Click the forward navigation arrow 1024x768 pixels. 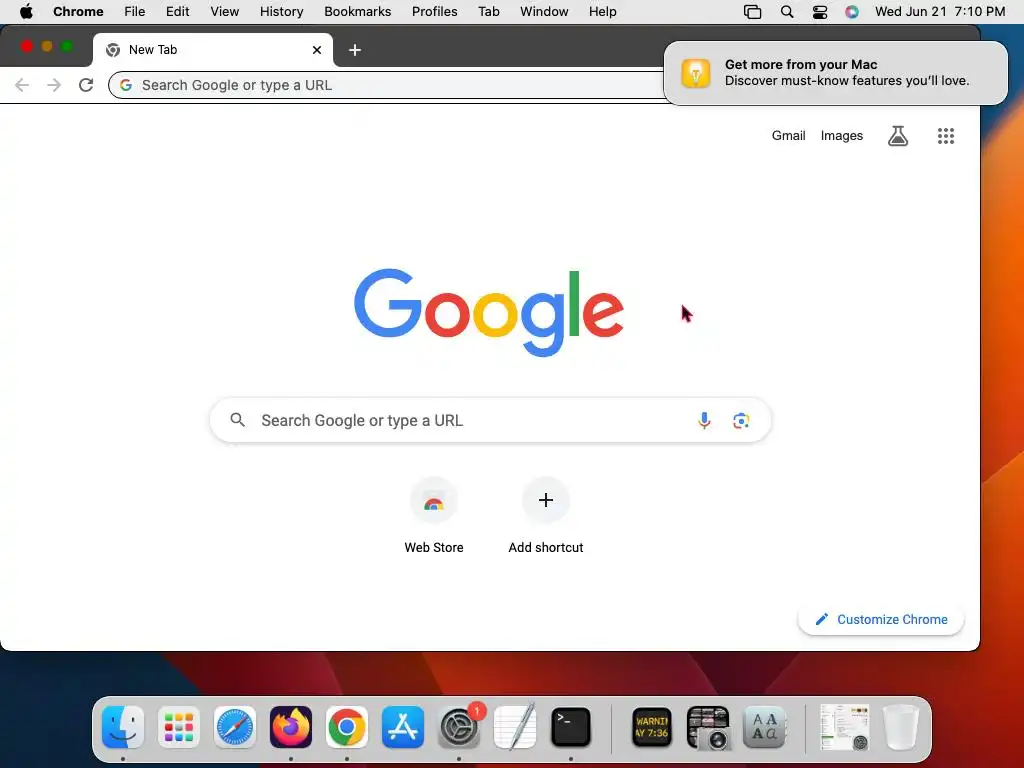click(54, 85)
